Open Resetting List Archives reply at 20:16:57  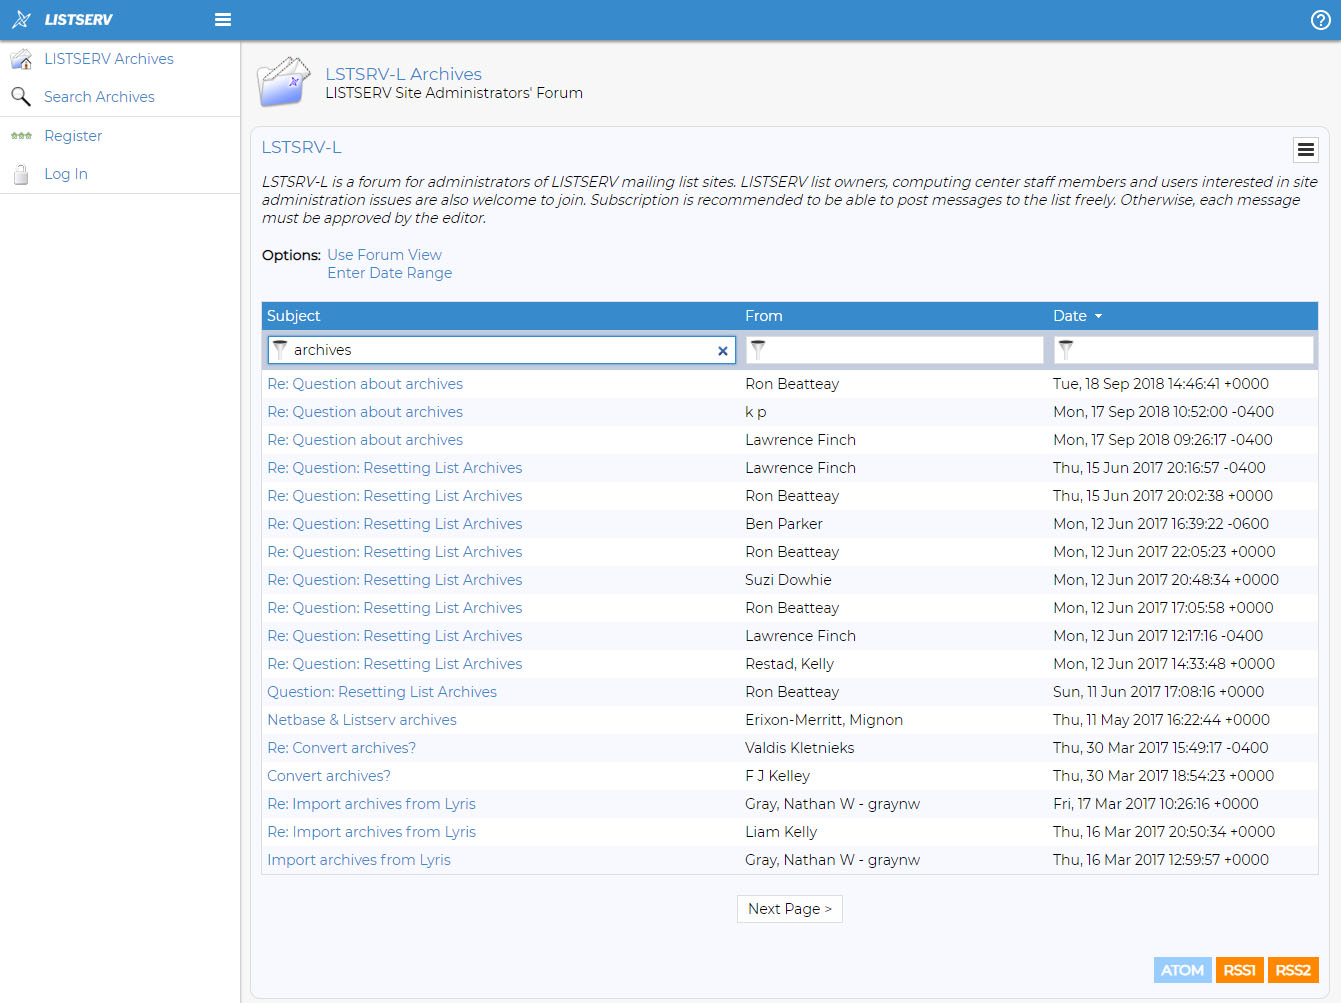pyautogui.click(x=394, y=468)
